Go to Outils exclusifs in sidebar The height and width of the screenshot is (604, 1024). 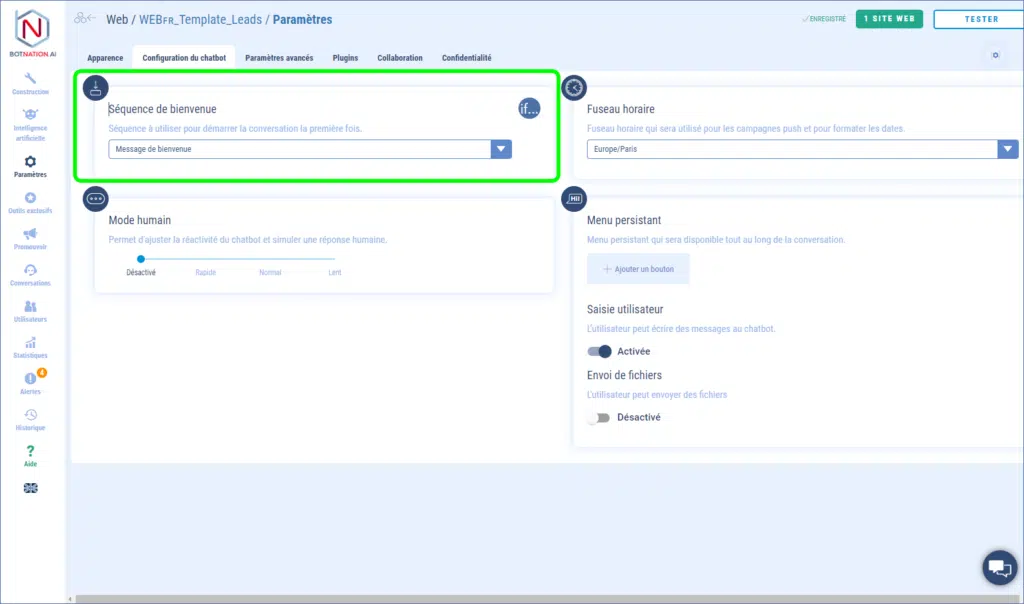click(30, 202)
